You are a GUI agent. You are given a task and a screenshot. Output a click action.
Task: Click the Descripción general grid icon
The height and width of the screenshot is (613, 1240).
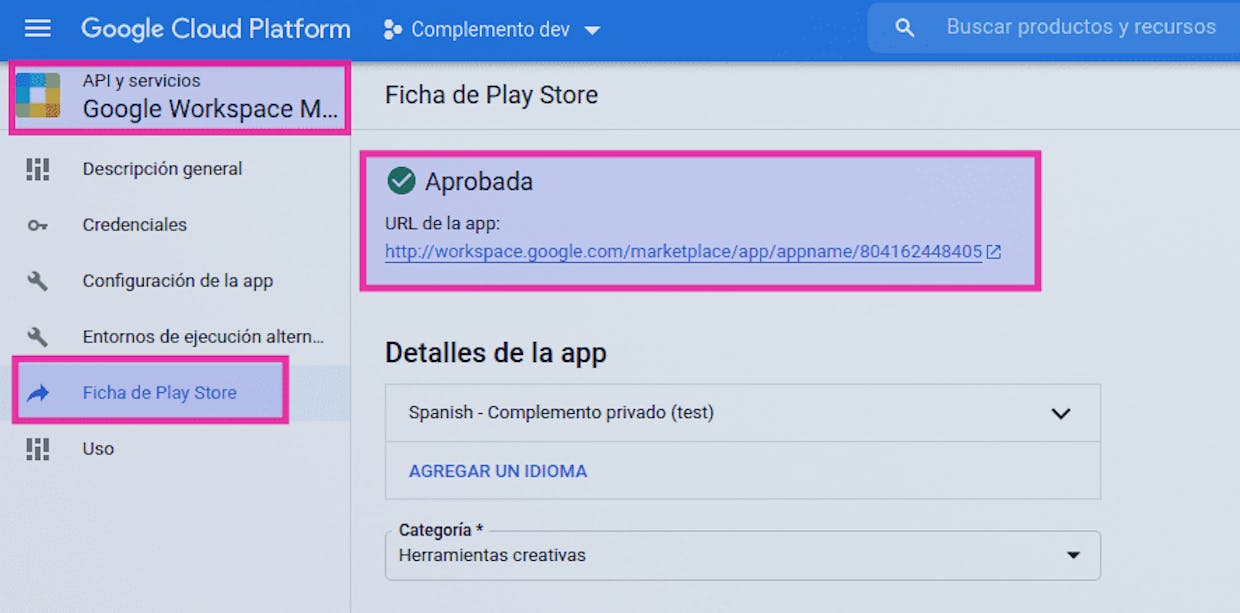point(37,169)
